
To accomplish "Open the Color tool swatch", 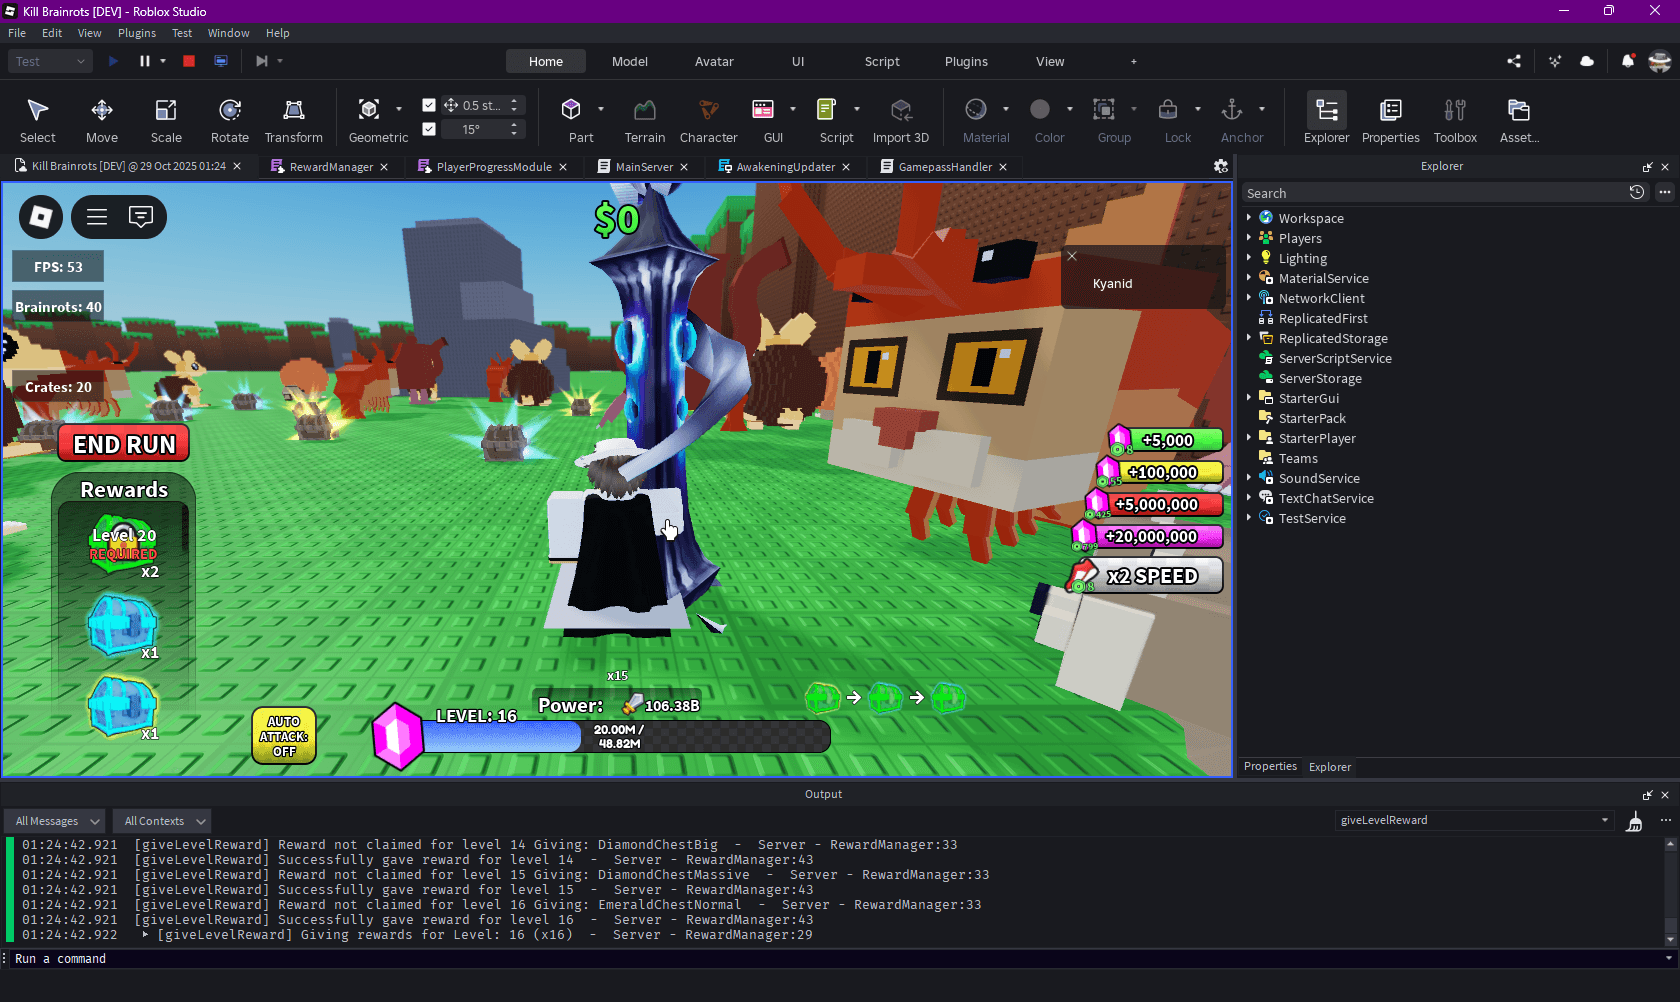I will click(1040, 119).
